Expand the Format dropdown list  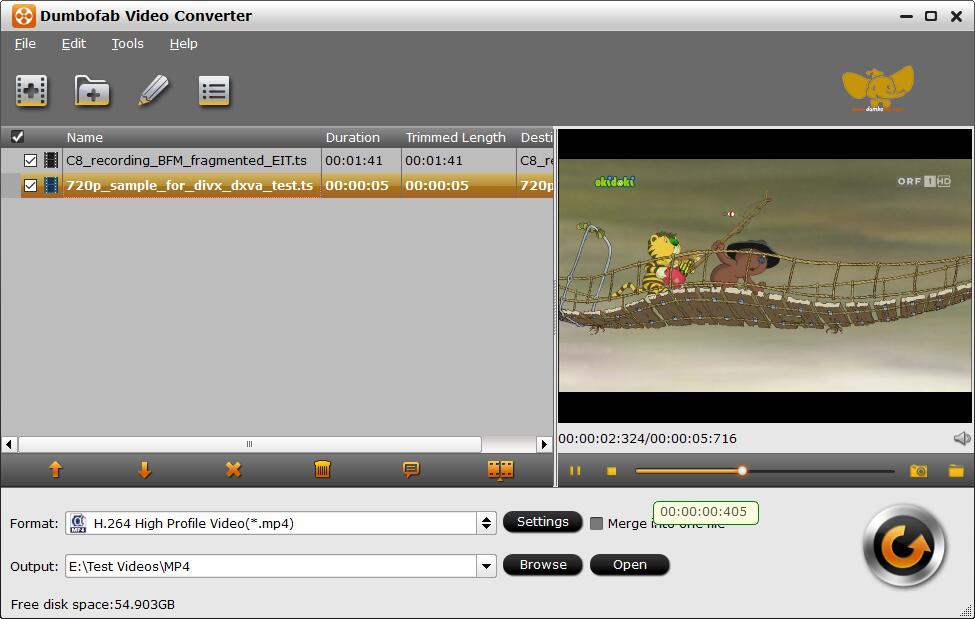[486, 523]
